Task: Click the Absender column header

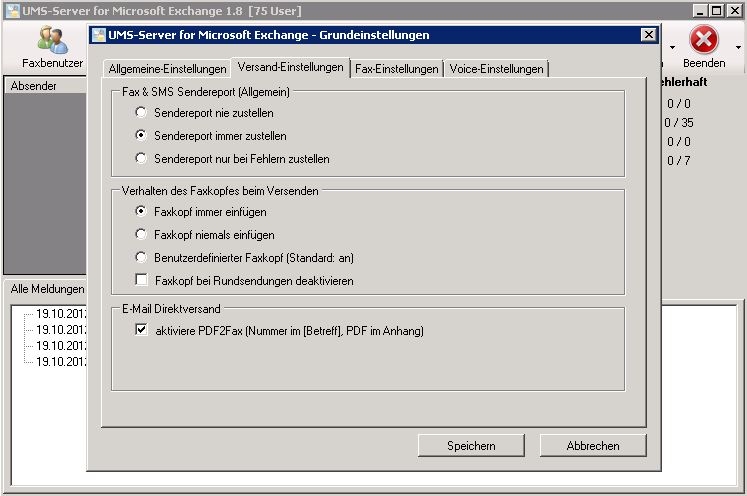Action: click(45, 86)
